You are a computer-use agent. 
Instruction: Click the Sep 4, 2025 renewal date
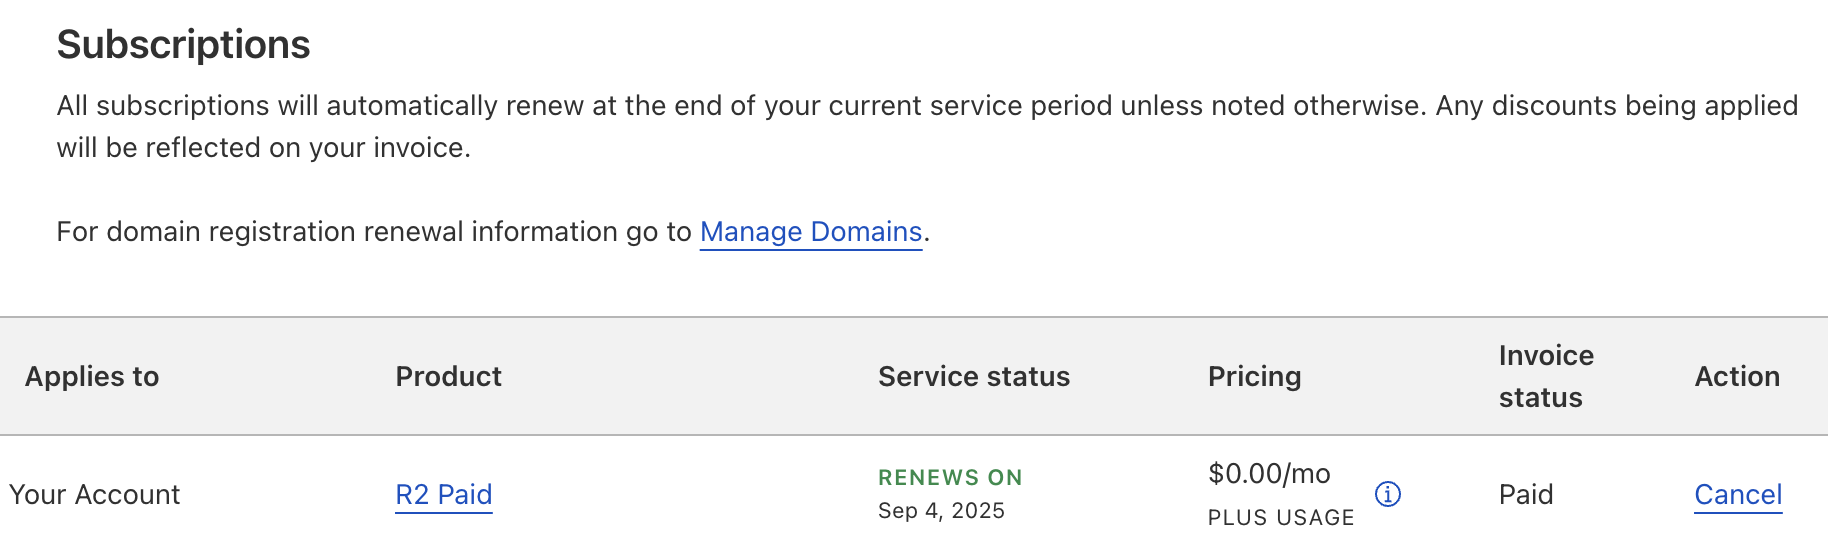941,511
